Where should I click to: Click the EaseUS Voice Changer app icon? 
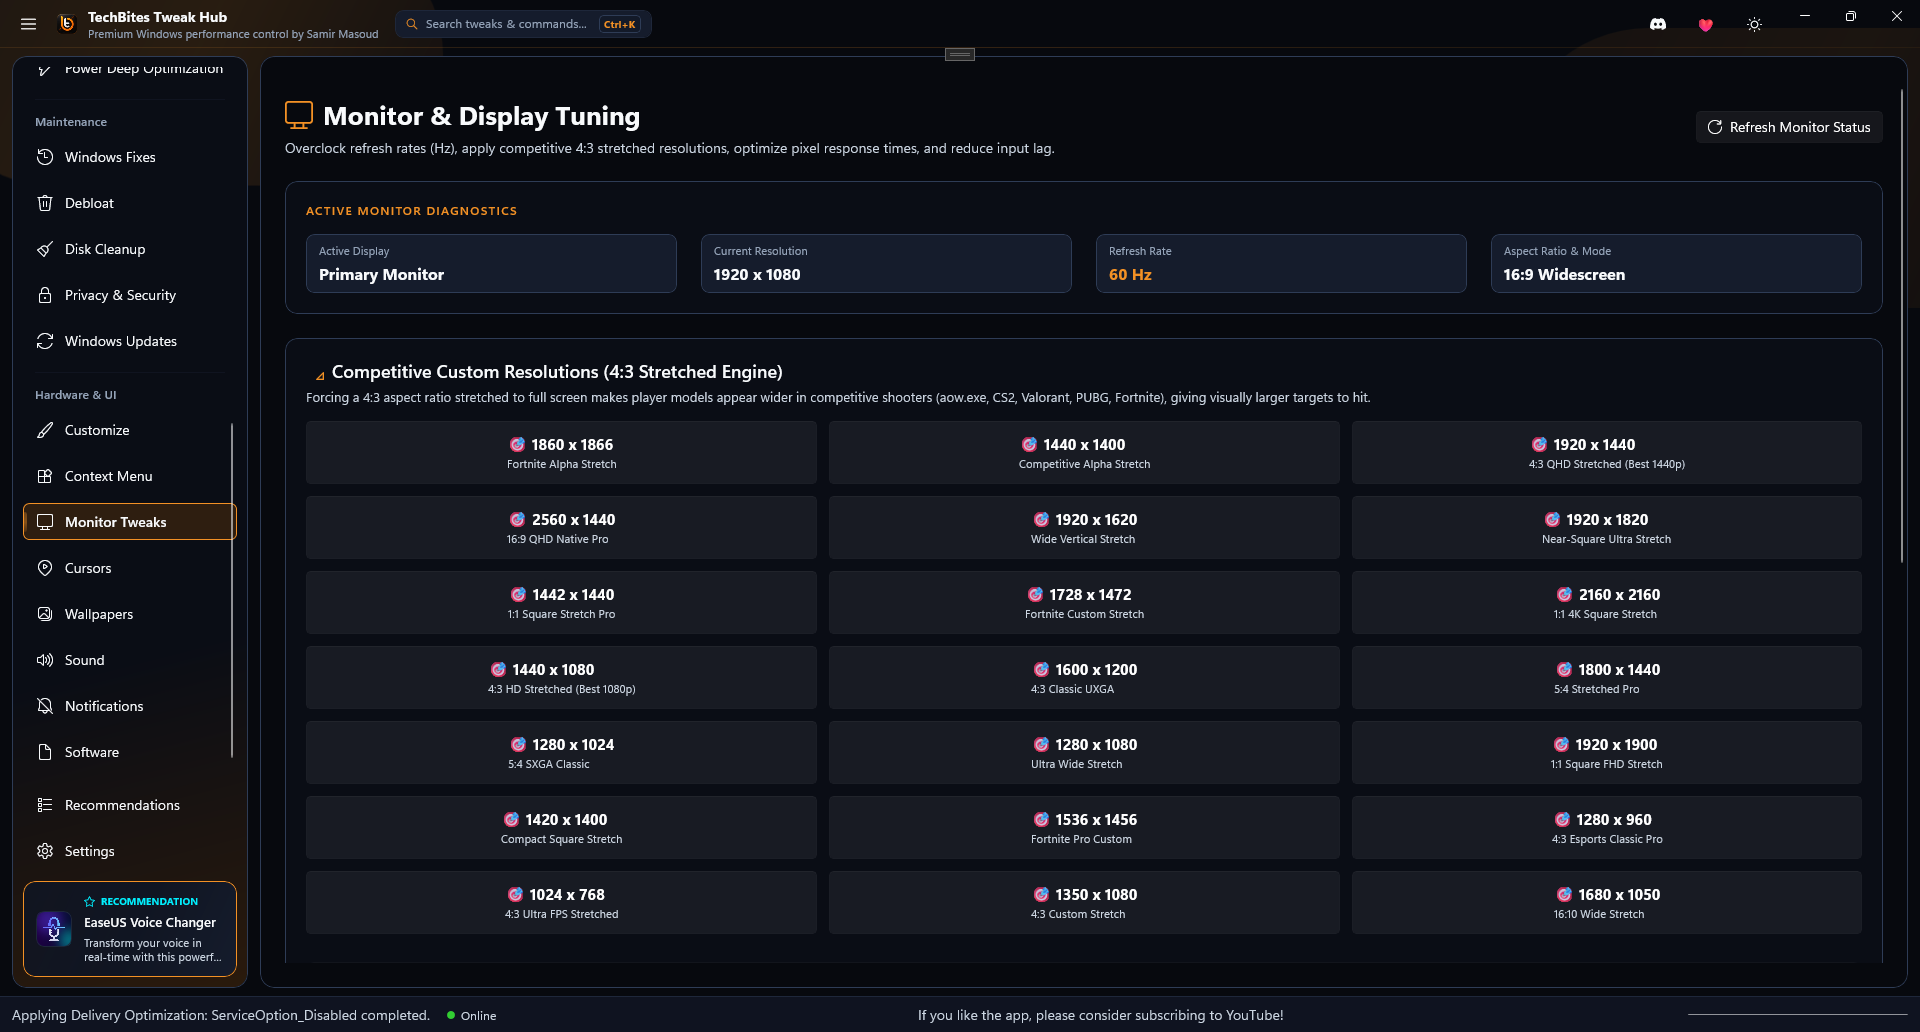point(54,929)
